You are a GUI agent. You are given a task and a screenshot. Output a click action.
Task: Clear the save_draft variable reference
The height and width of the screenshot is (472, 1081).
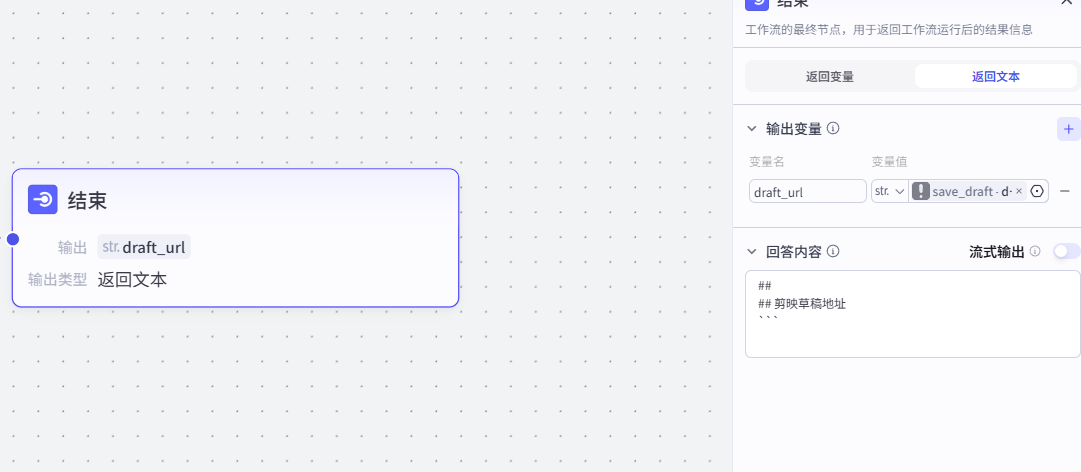coord(1019,191)
